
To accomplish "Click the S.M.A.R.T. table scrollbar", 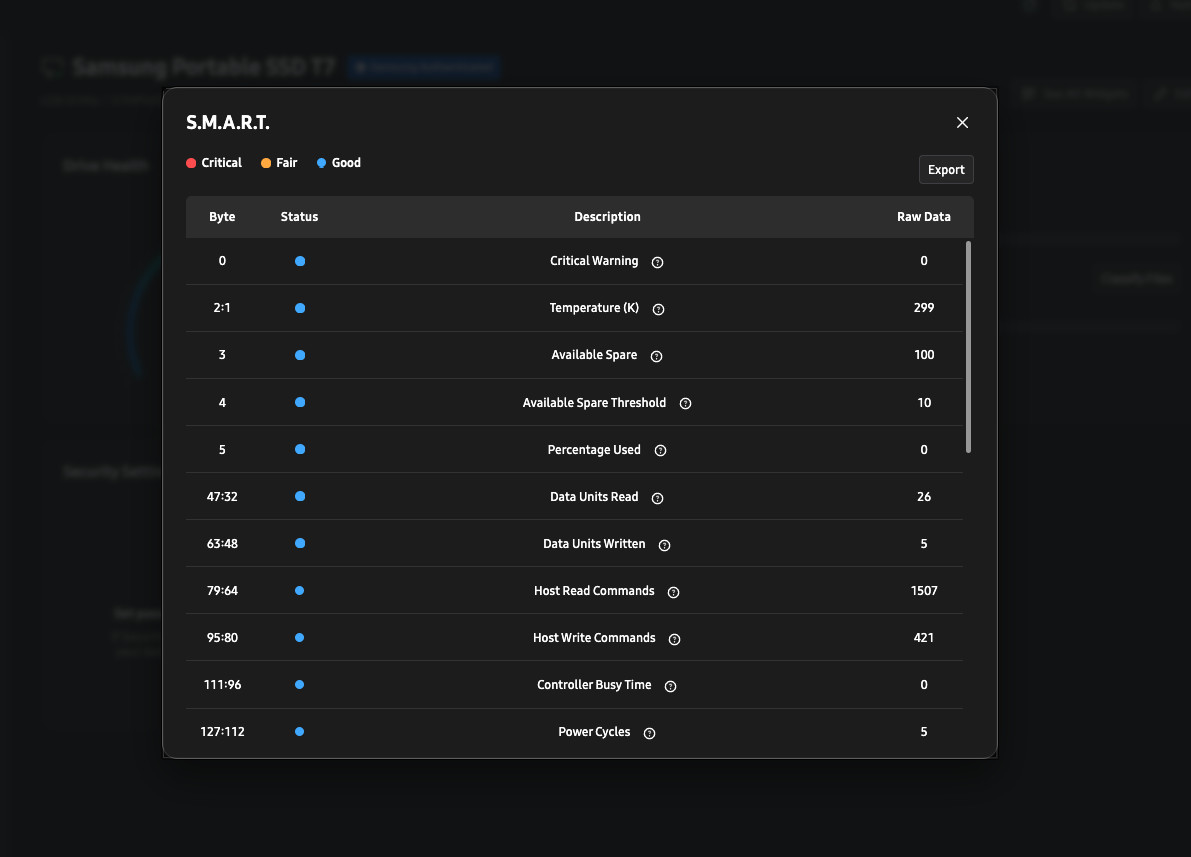I will coord(968,347).
